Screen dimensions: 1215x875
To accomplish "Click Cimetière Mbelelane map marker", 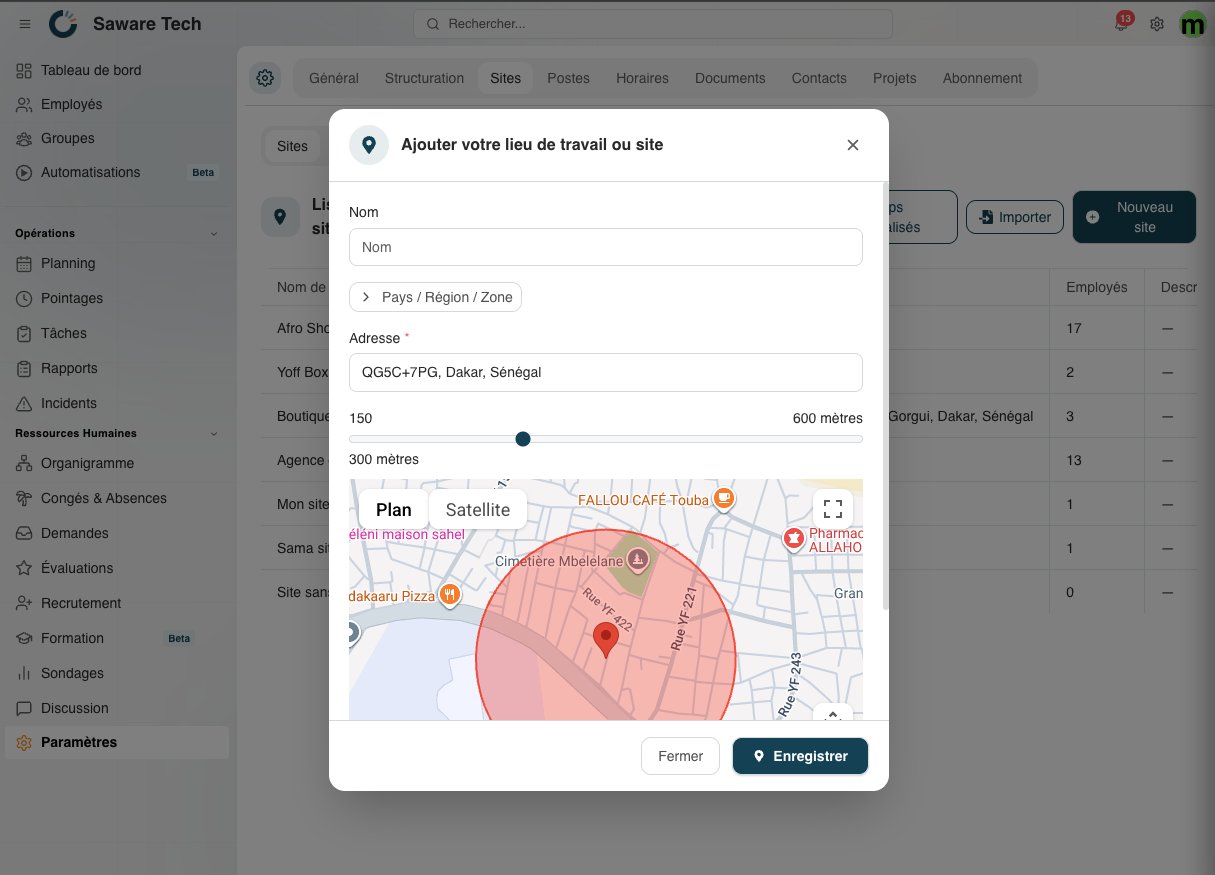I will coord(637,560).
